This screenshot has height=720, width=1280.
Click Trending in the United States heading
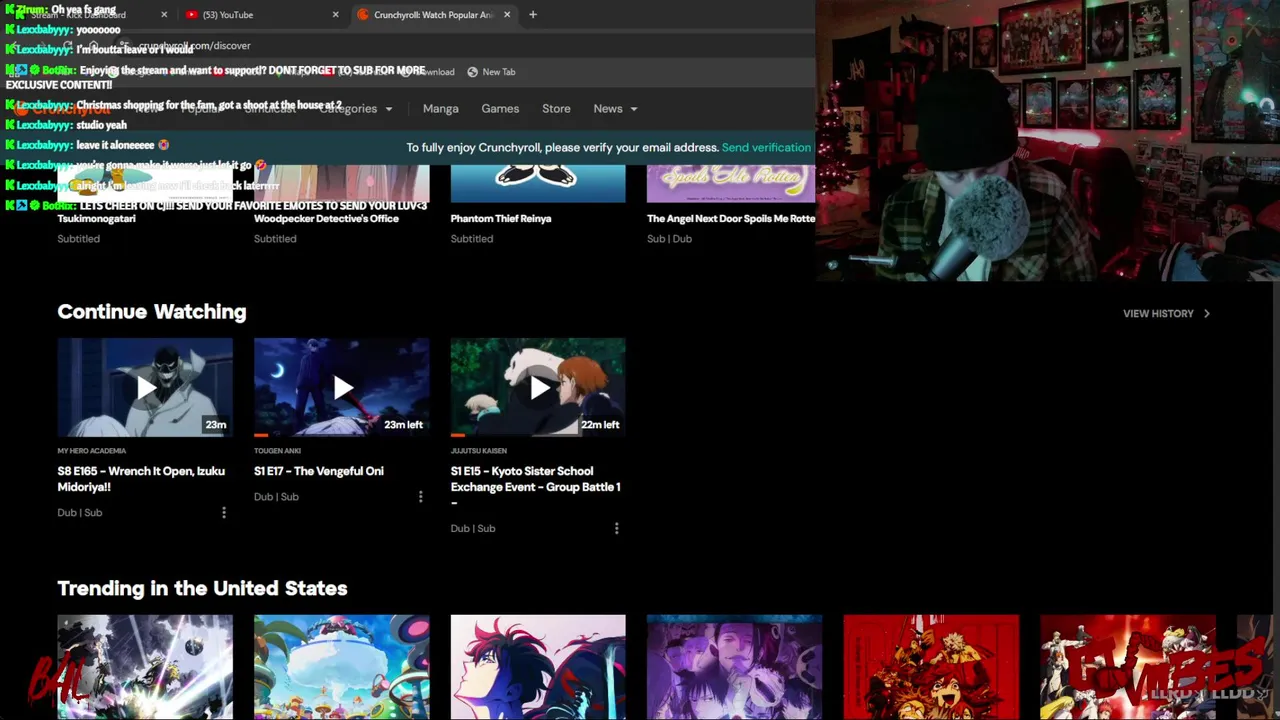tap(202, 589)
